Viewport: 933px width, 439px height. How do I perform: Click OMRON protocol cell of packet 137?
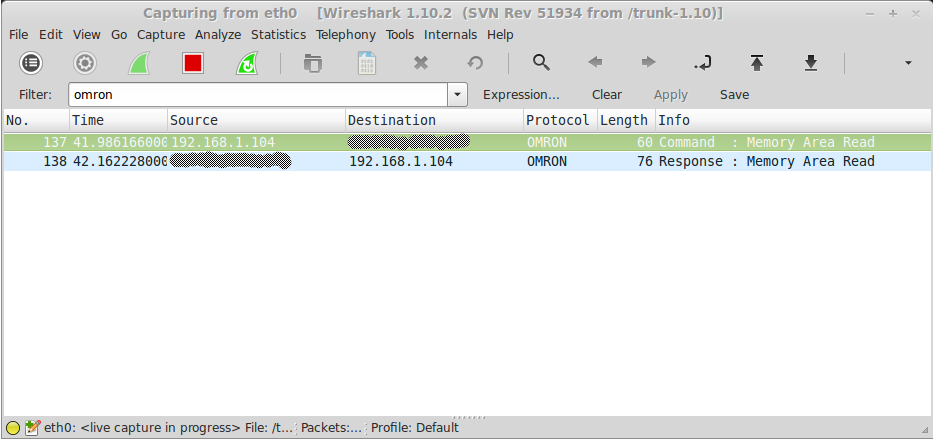547,143
